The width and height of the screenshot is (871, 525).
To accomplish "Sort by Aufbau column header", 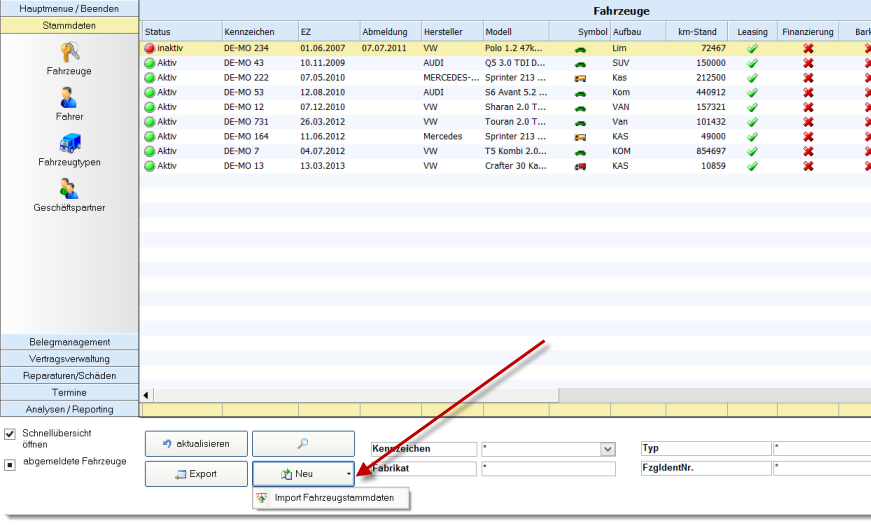I will click(x=638, y=32).
